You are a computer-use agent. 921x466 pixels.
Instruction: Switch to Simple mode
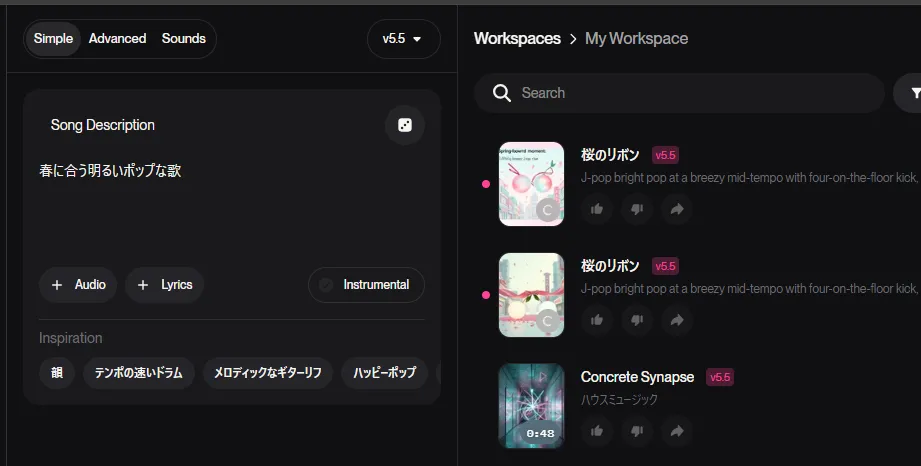point(53,39)
